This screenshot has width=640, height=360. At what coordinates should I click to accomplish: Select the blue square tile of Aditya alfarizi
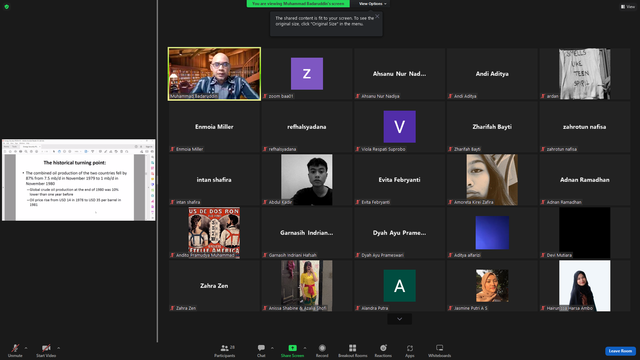tap(492, 233)
